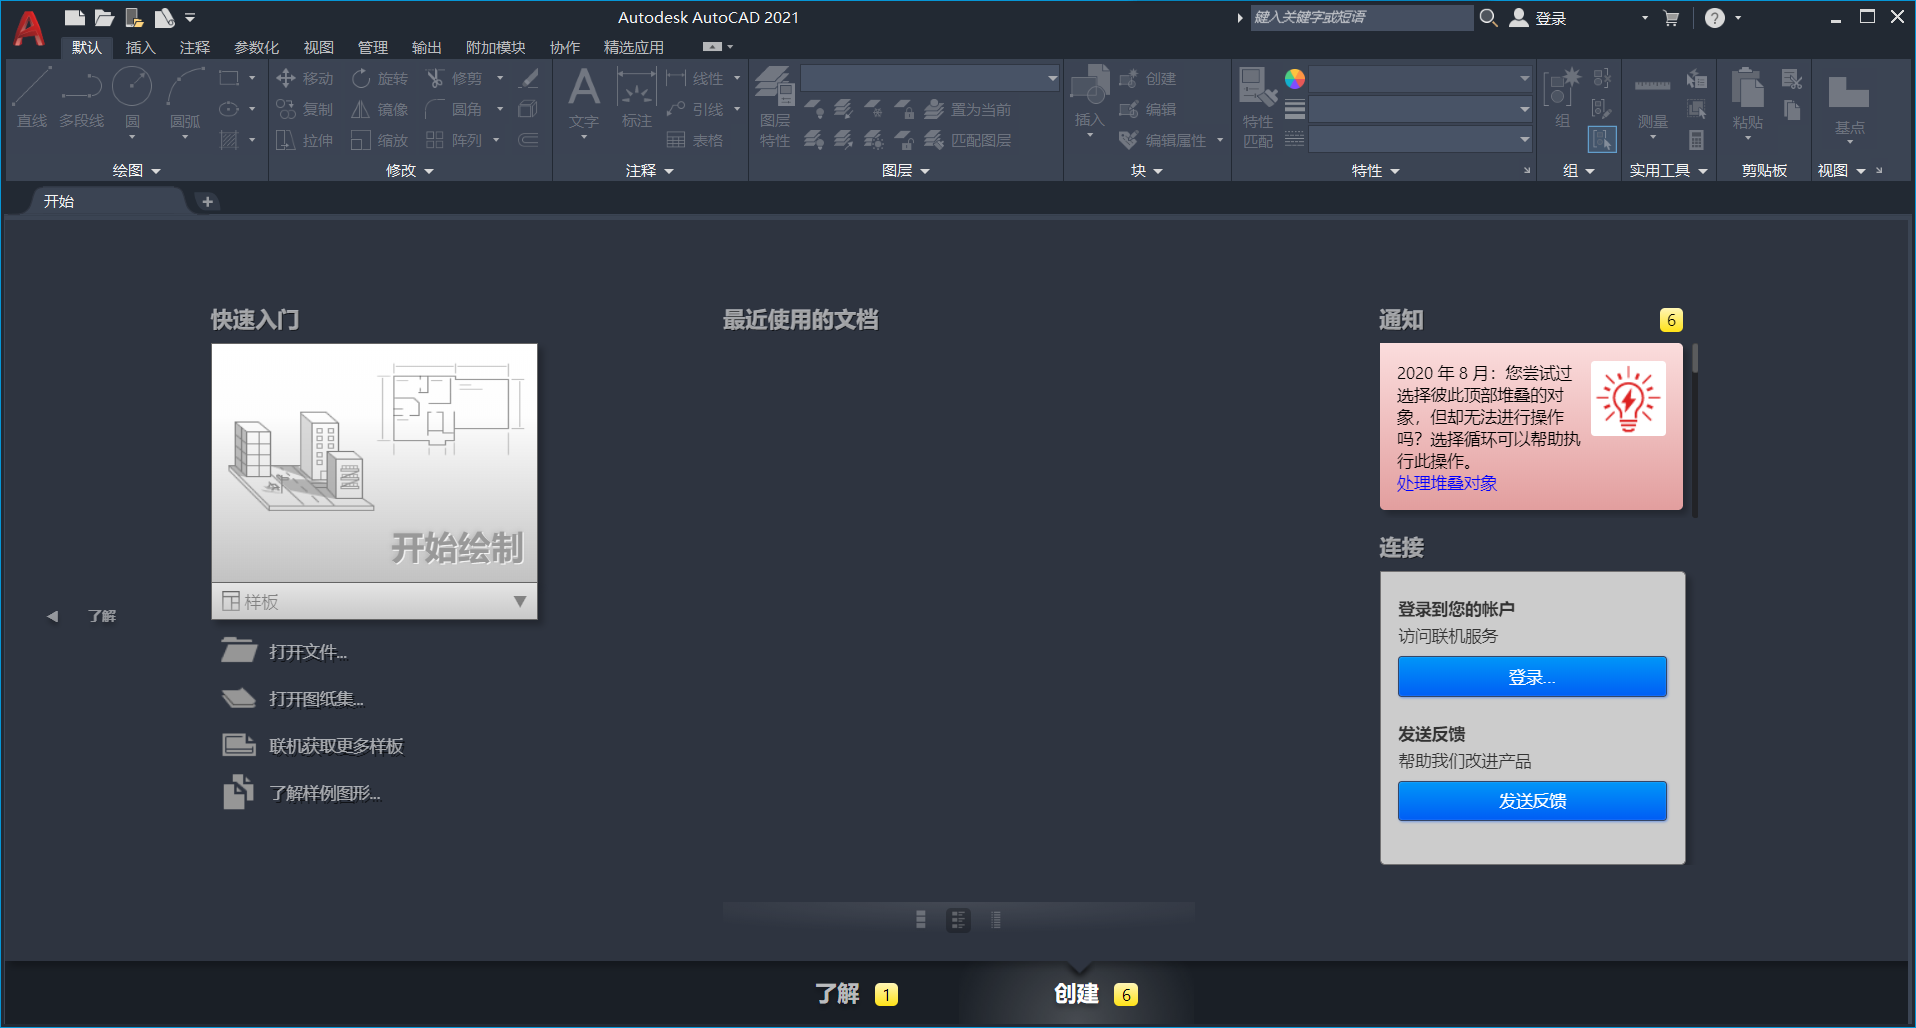Click 打开文件... link
This screenshot has width=1916, height=1028.
coord(308,652)
